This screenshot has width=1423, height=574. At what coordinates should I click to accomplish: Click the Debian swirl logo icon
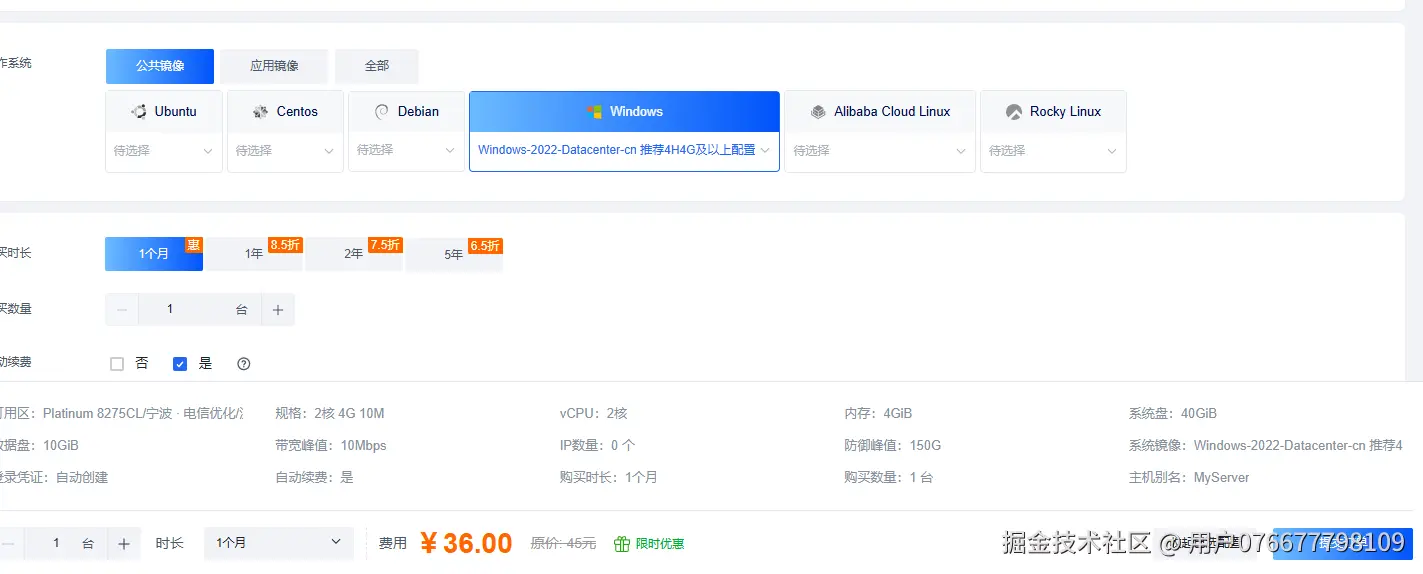pyautogui.click(x=382, y=112)
